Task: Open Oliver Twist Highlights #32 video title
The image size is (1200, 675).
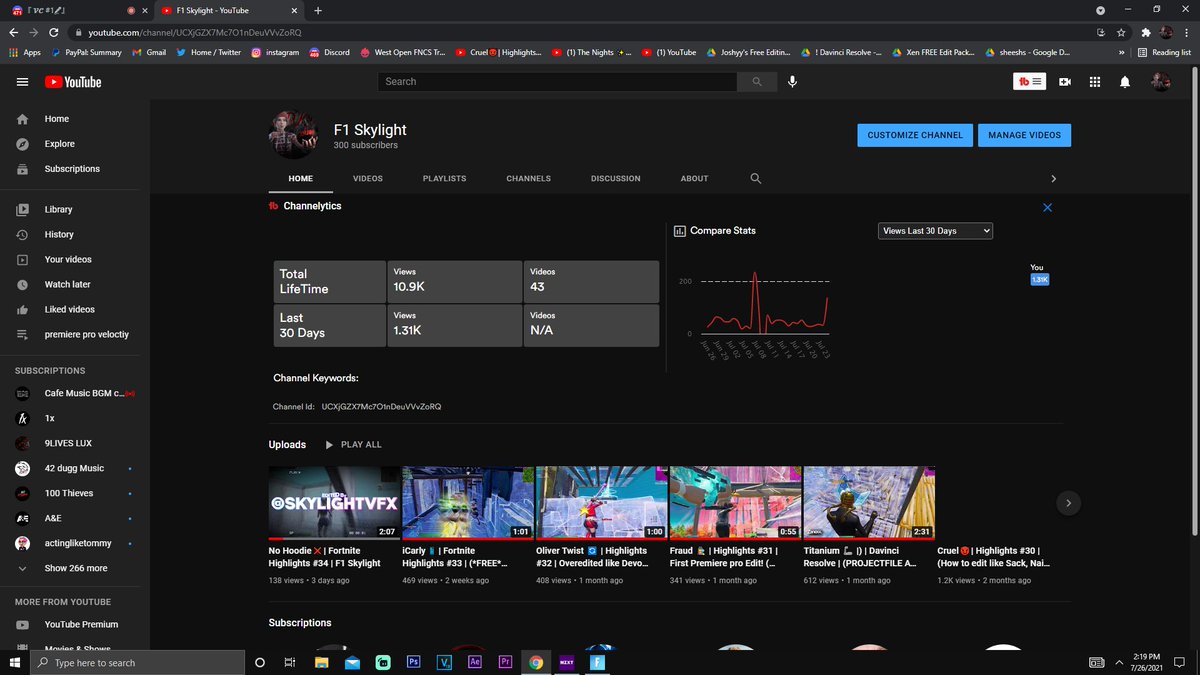Action: point(593,557)
